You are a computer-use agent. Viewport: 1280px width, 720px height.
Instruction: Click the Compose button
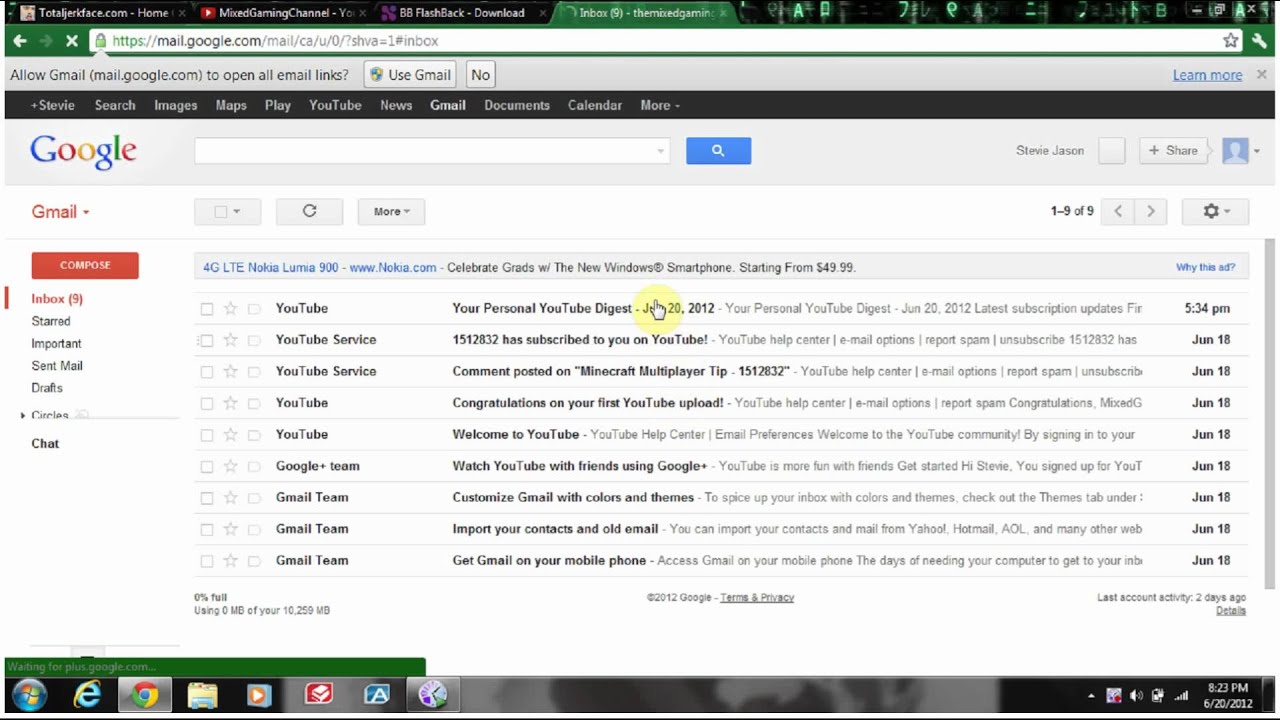coord(85,265)
